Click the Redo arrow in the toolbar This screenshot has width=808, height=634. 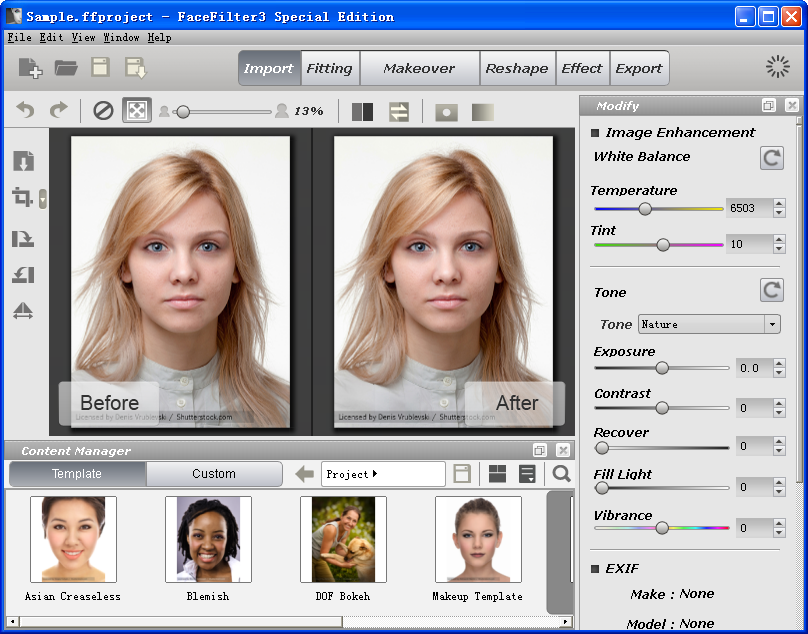(58, 111)
